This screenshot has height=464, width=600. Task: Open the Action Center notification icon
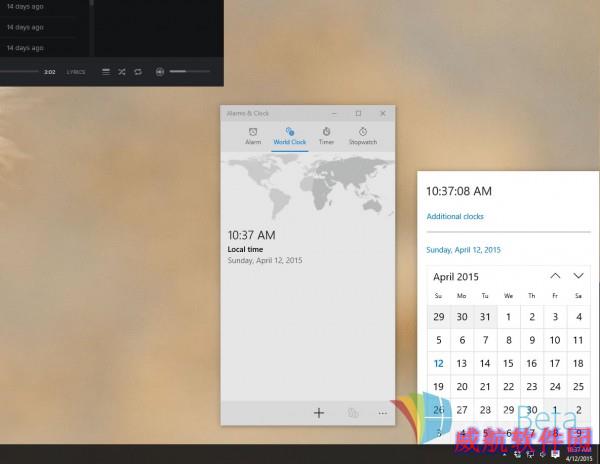click(555, 454)
